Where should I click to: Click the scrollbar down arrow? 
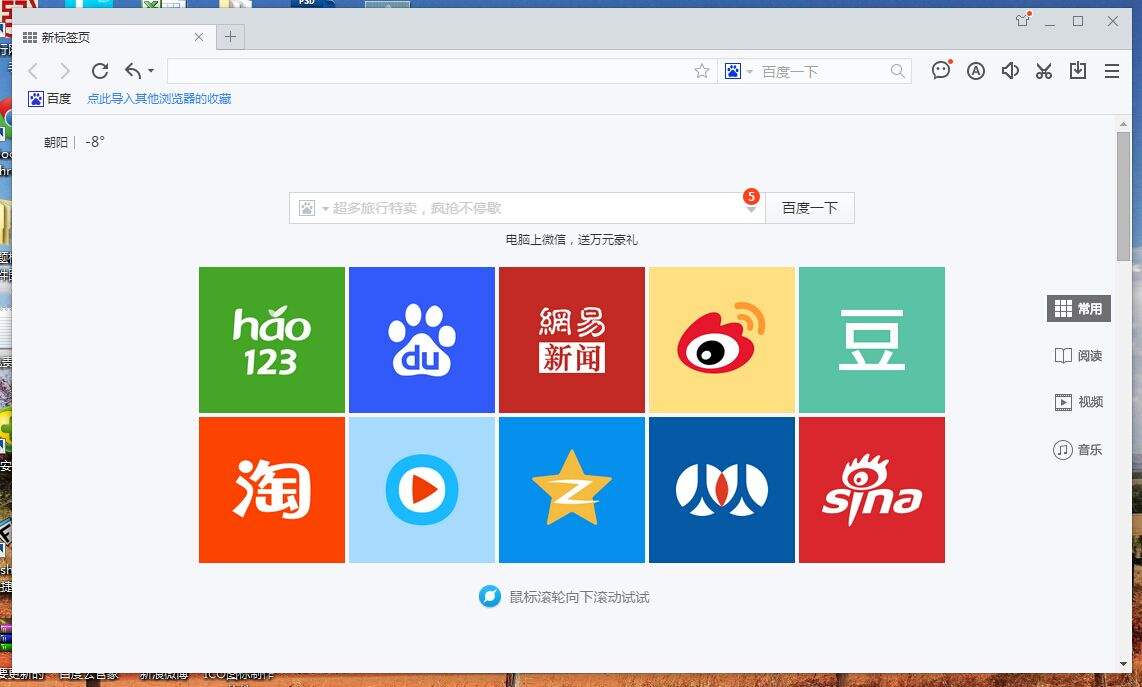[x=1124, y=664]
